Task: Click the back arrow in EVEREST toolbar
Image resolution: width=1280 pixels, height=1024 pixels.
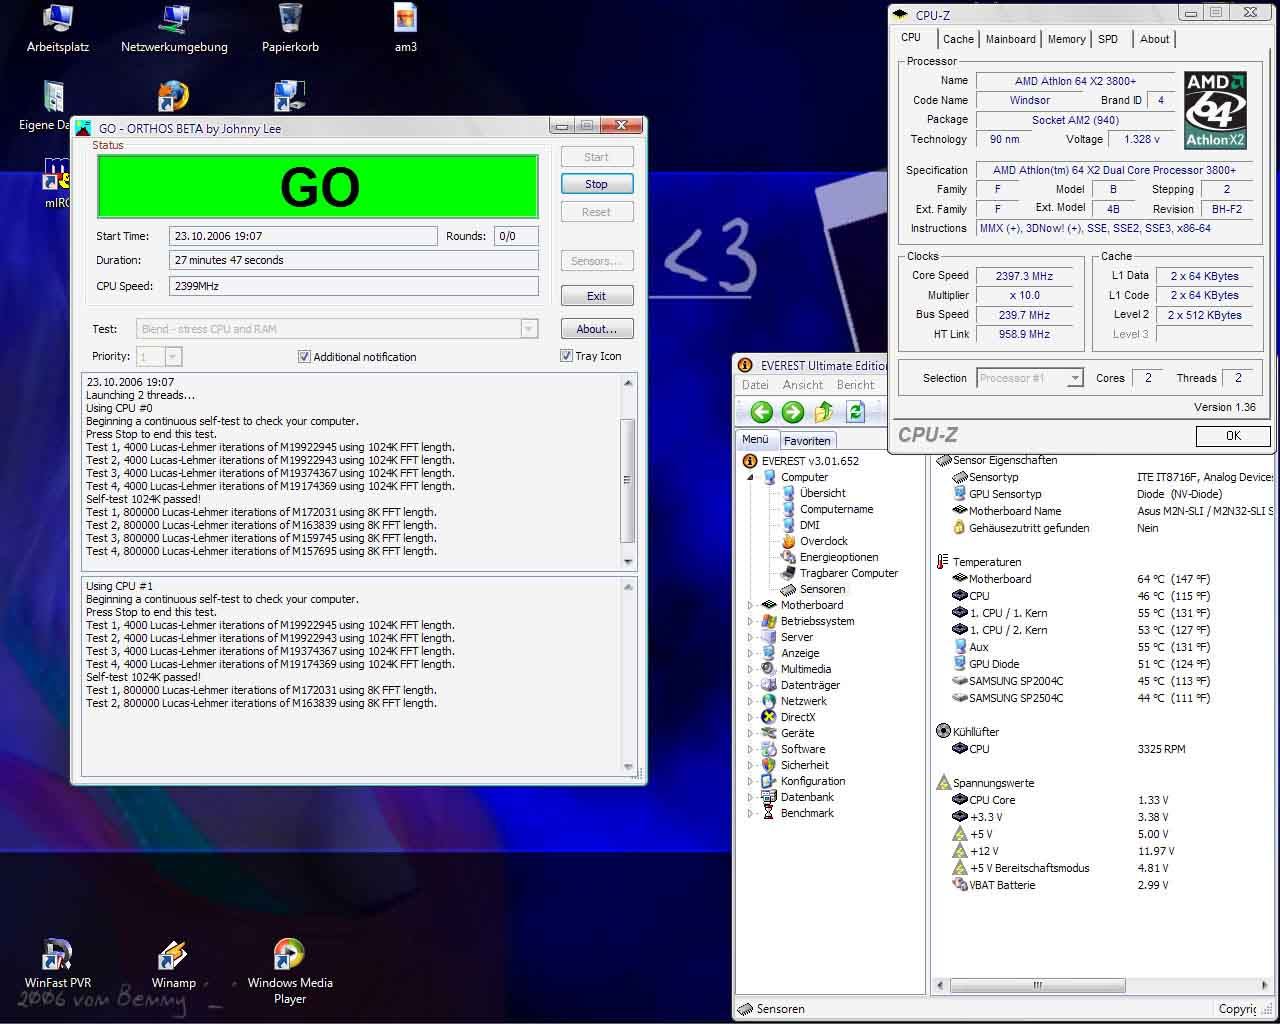Action: pyautogui.click(x=762, y=412)
